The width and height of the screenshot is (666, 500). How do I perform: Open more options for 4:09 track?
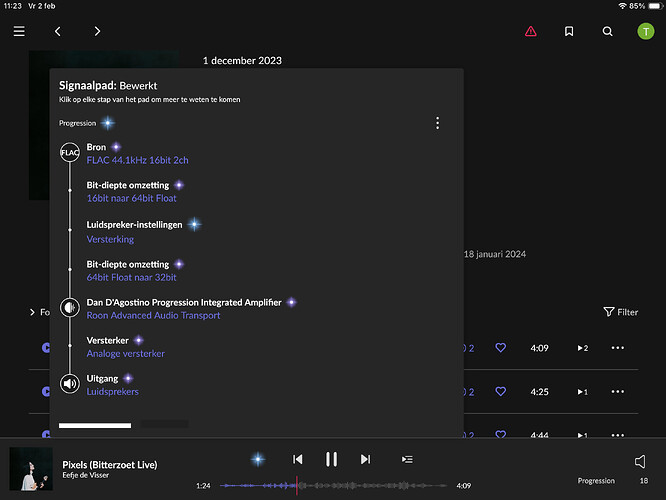pyautogui.click(x=617, y=348)
